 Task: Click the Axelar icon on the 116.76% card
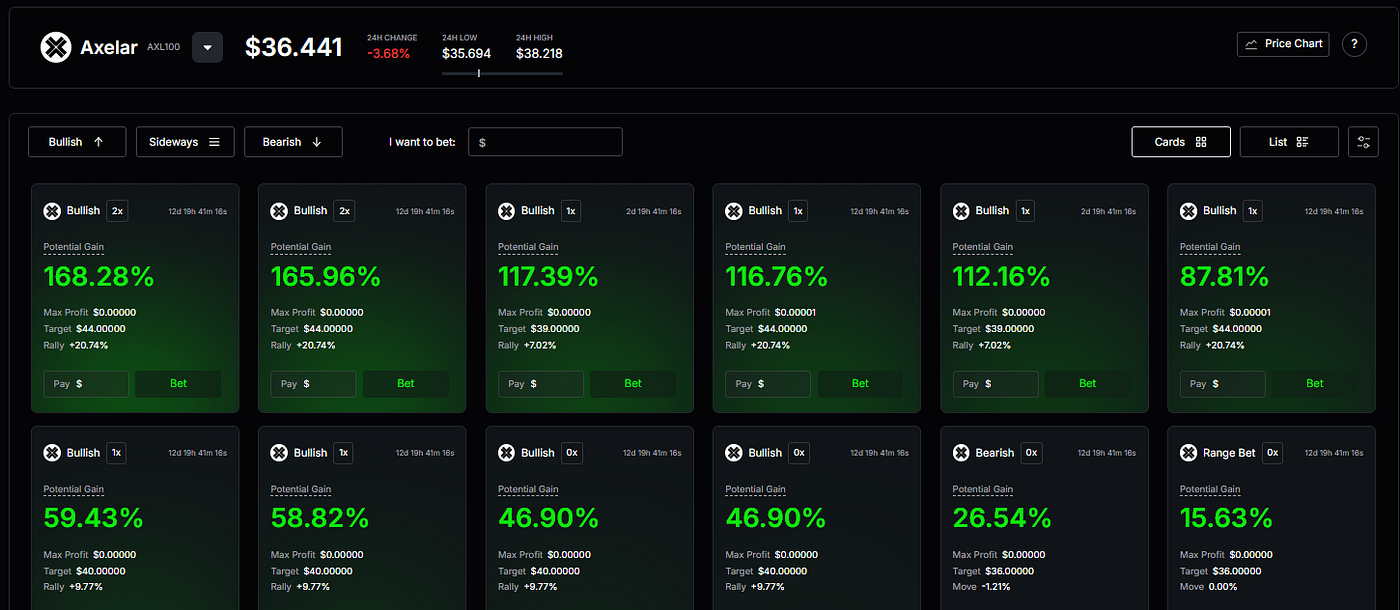click(734, 211)
